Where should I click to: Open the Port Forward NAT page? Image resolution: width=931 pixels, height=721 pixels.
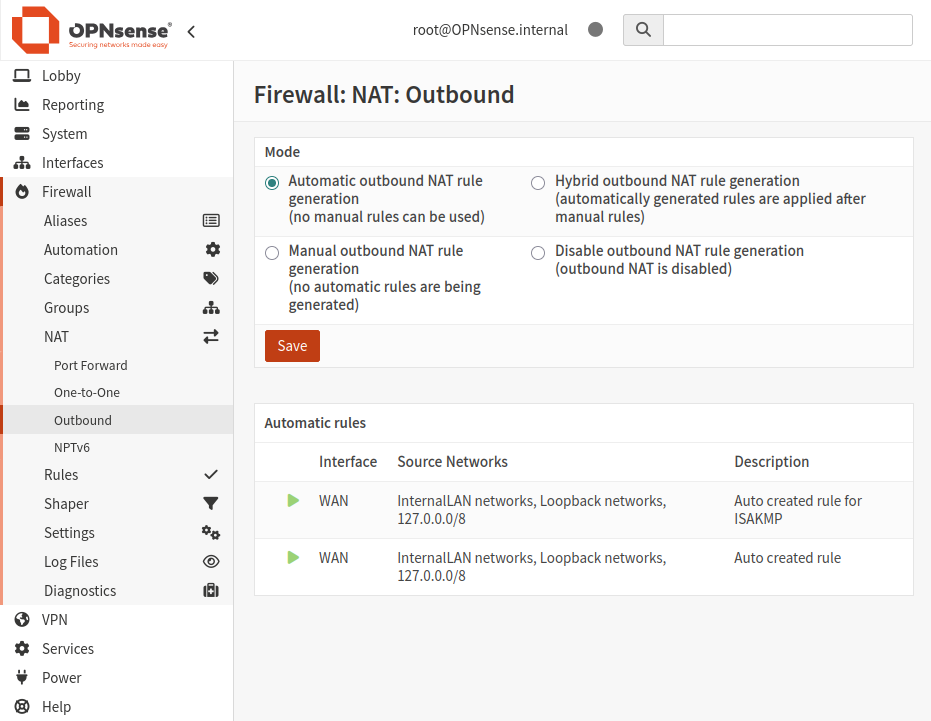(x=91, y=366)
